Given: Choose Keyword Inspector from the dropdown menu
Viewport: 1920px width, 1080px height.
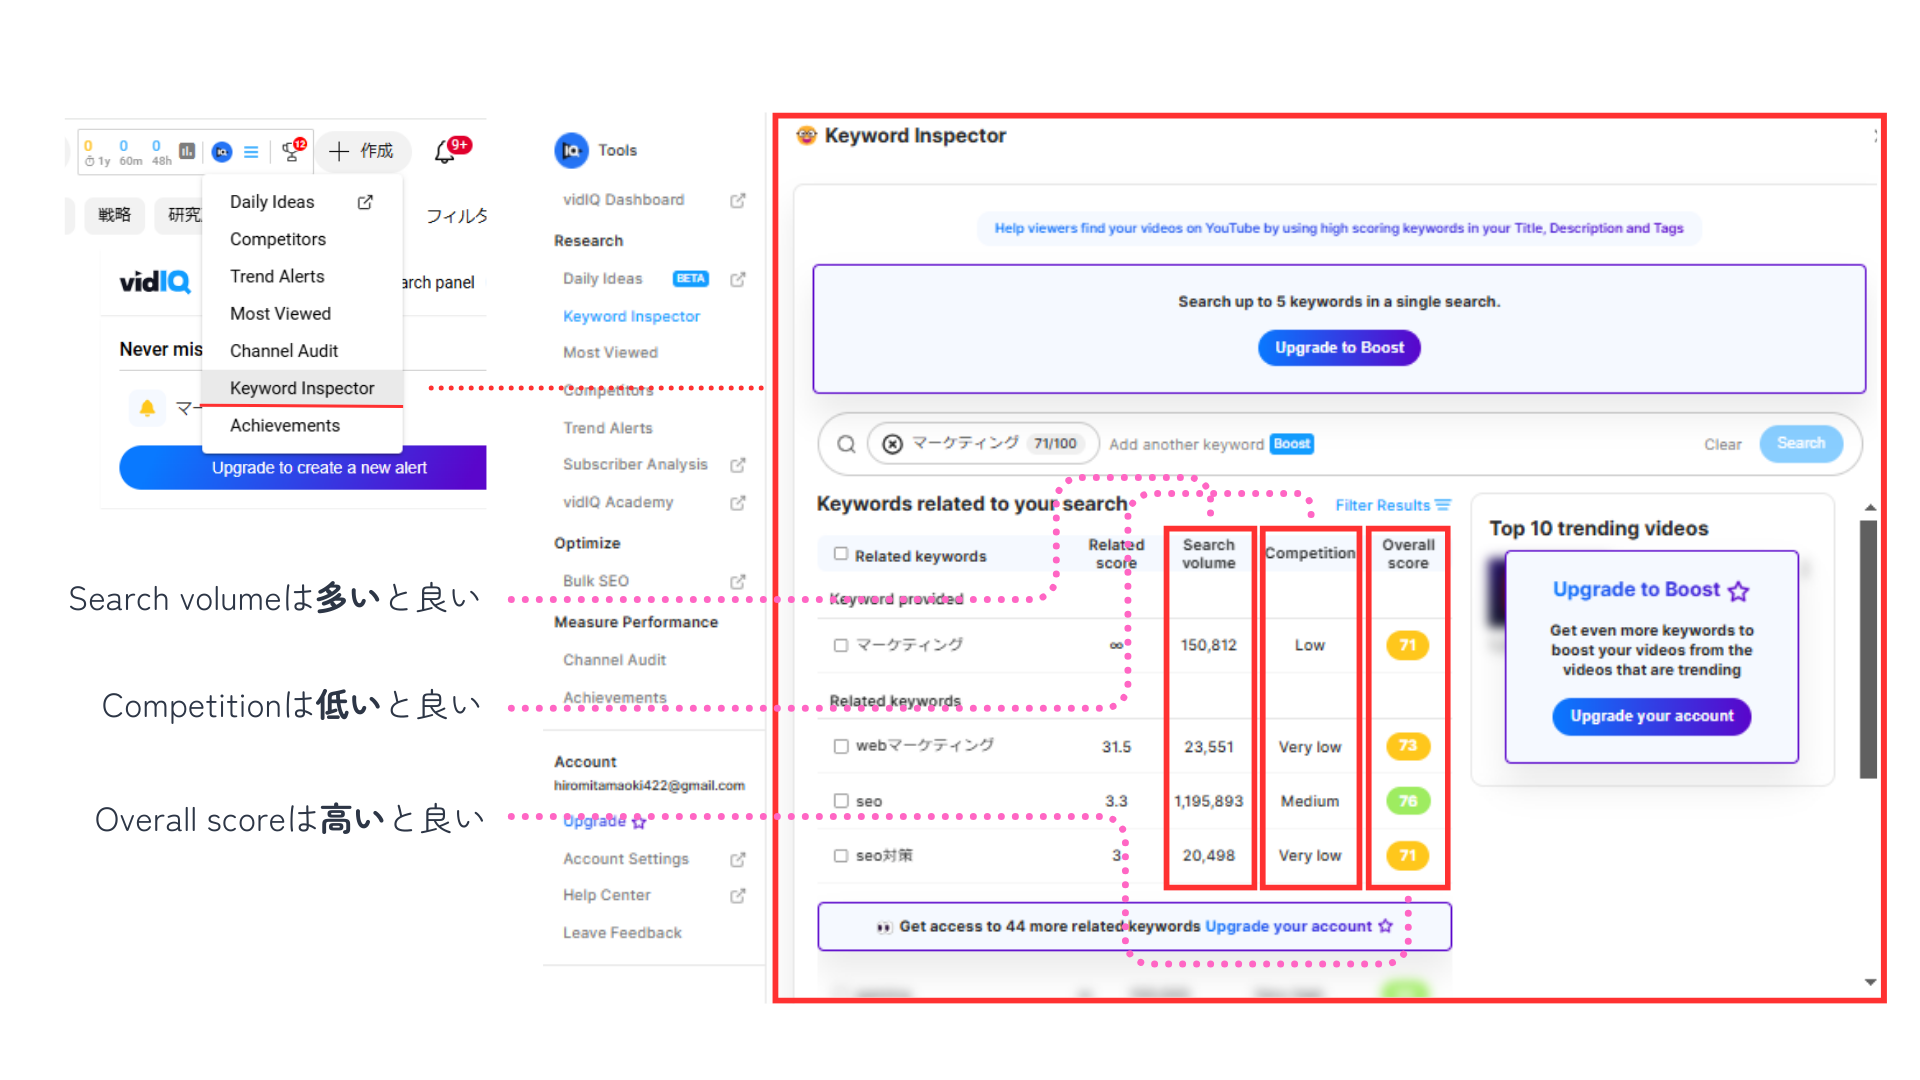Looking at the screenshot, I should pos(302,388).
